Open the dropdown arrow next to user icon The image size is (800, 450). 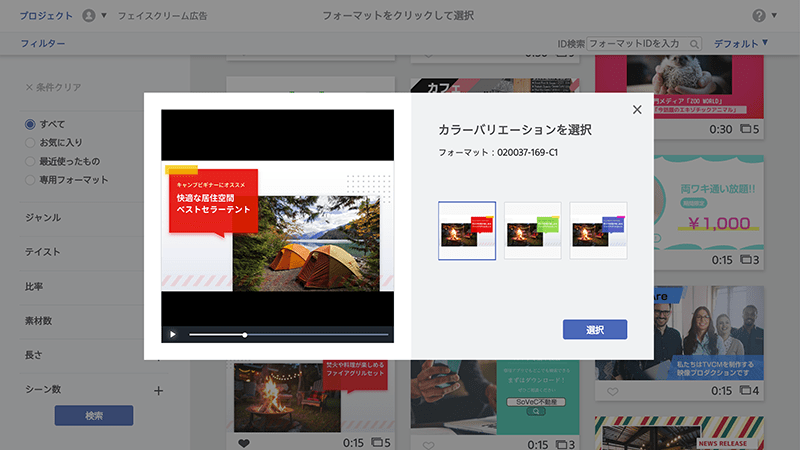tap(104, 15)
